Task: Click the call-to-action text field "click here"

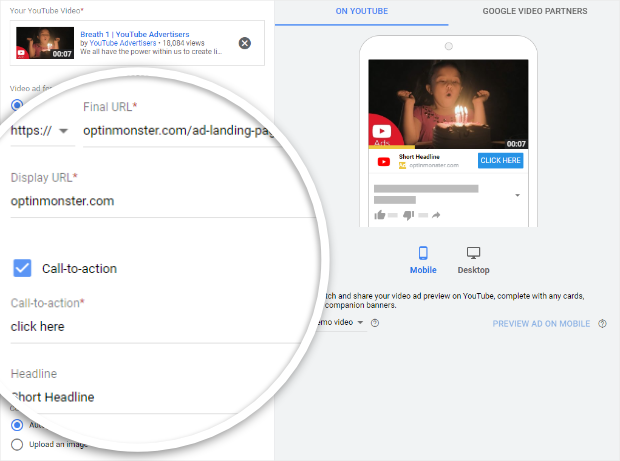Action: pyautogui.click(x=154, y=327)
